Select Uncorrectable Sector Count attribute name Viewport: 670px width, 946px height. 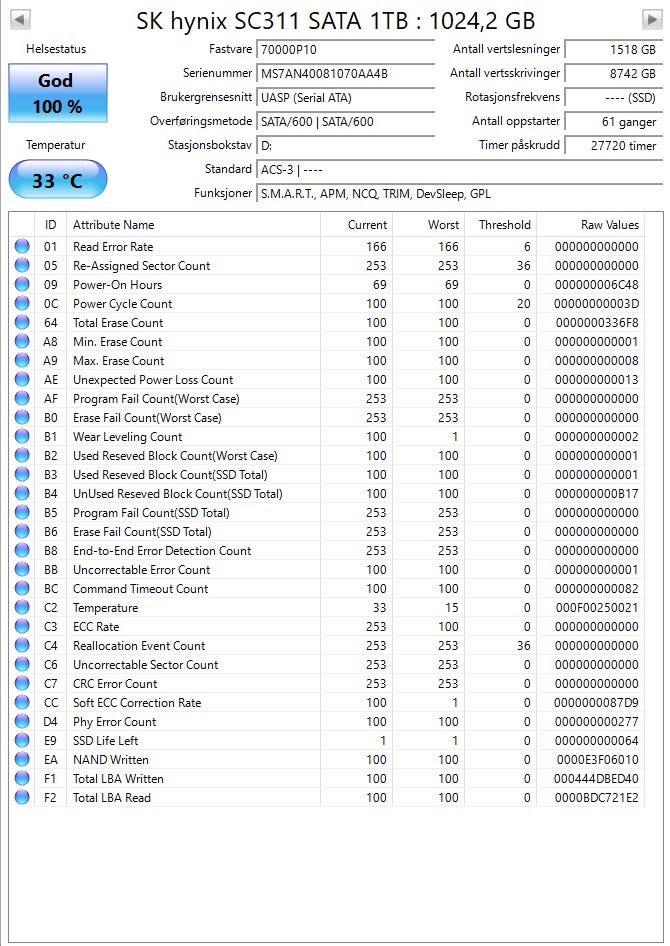145,665
